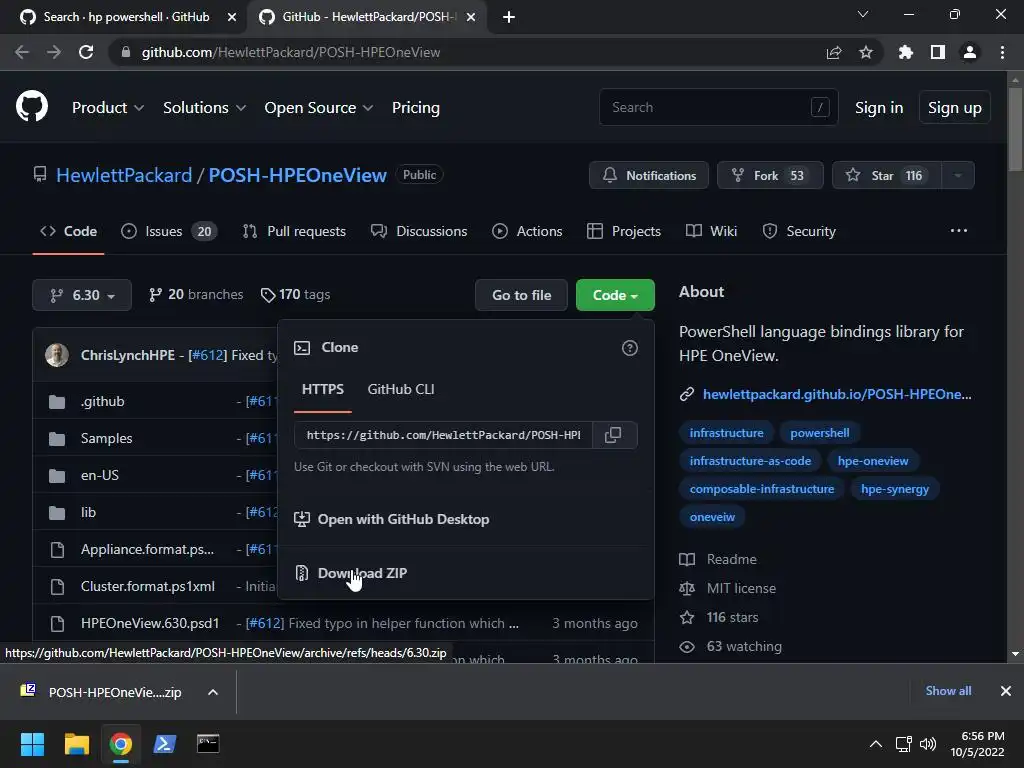Image resolution: width=1024 pixels, height=768 pixels.
Task: Open Chrome side panel icon
Action: [938, 52]
